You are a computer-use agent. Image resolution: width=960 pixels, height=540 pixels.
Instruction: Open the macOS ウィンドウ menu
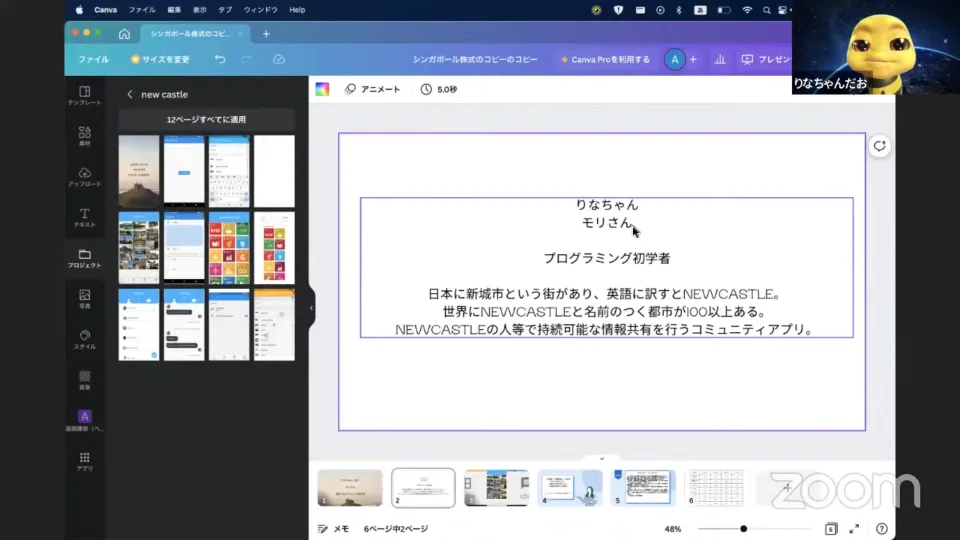pos(261,10)
